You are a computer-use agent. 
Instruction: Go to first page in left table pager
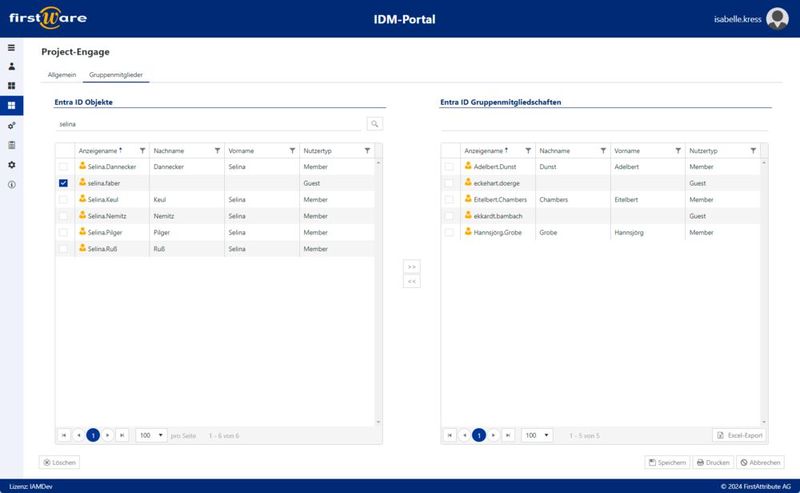point(64,435)
